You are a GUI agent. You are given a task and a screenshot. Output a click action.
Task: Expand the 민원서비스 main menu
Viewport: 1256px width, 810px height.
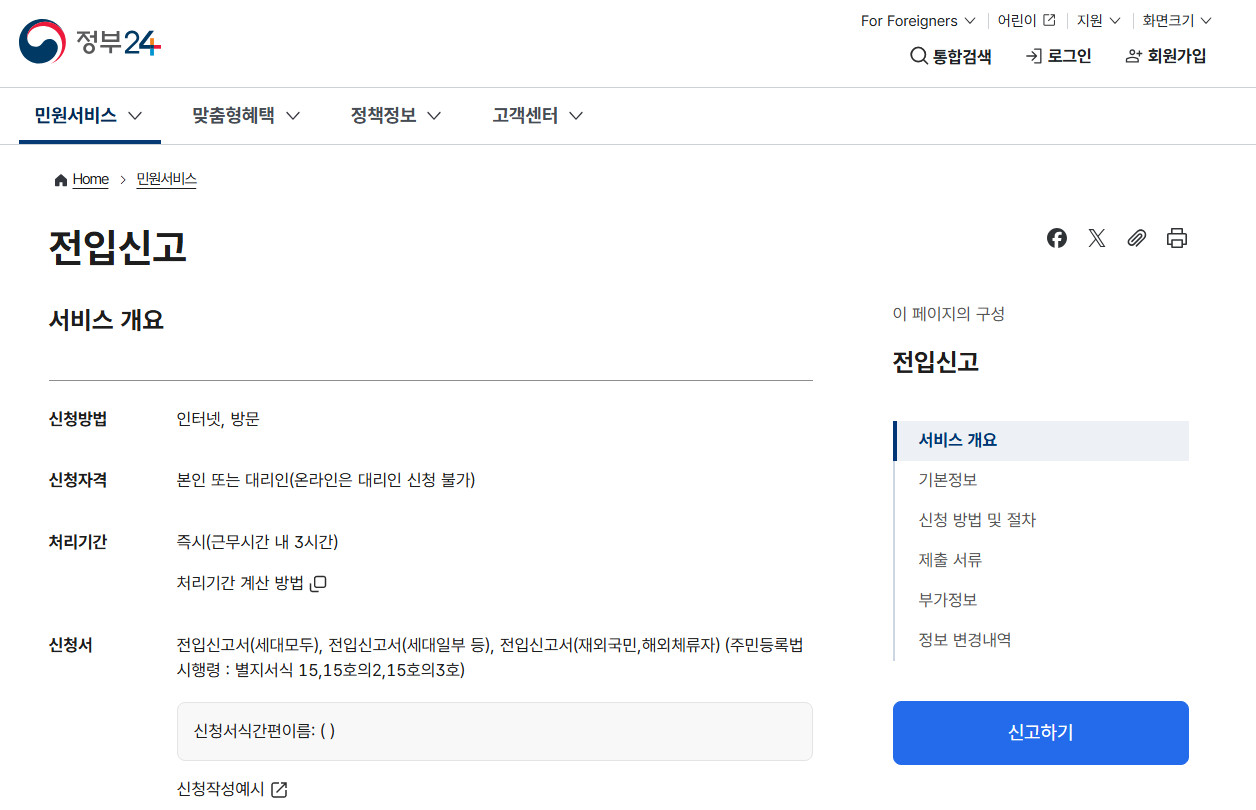(89, 116)
